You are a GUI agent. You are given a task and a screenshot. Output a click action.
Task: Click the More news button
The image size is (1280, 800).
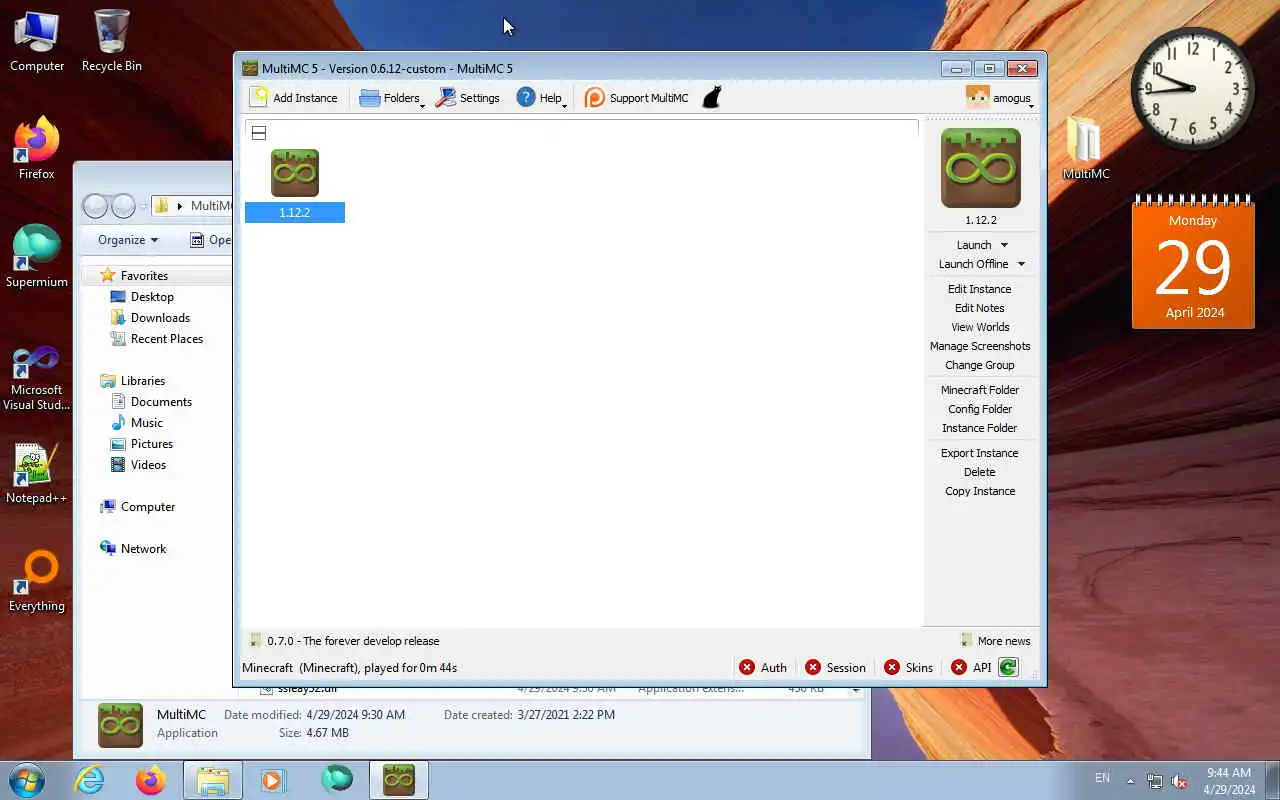995,641
